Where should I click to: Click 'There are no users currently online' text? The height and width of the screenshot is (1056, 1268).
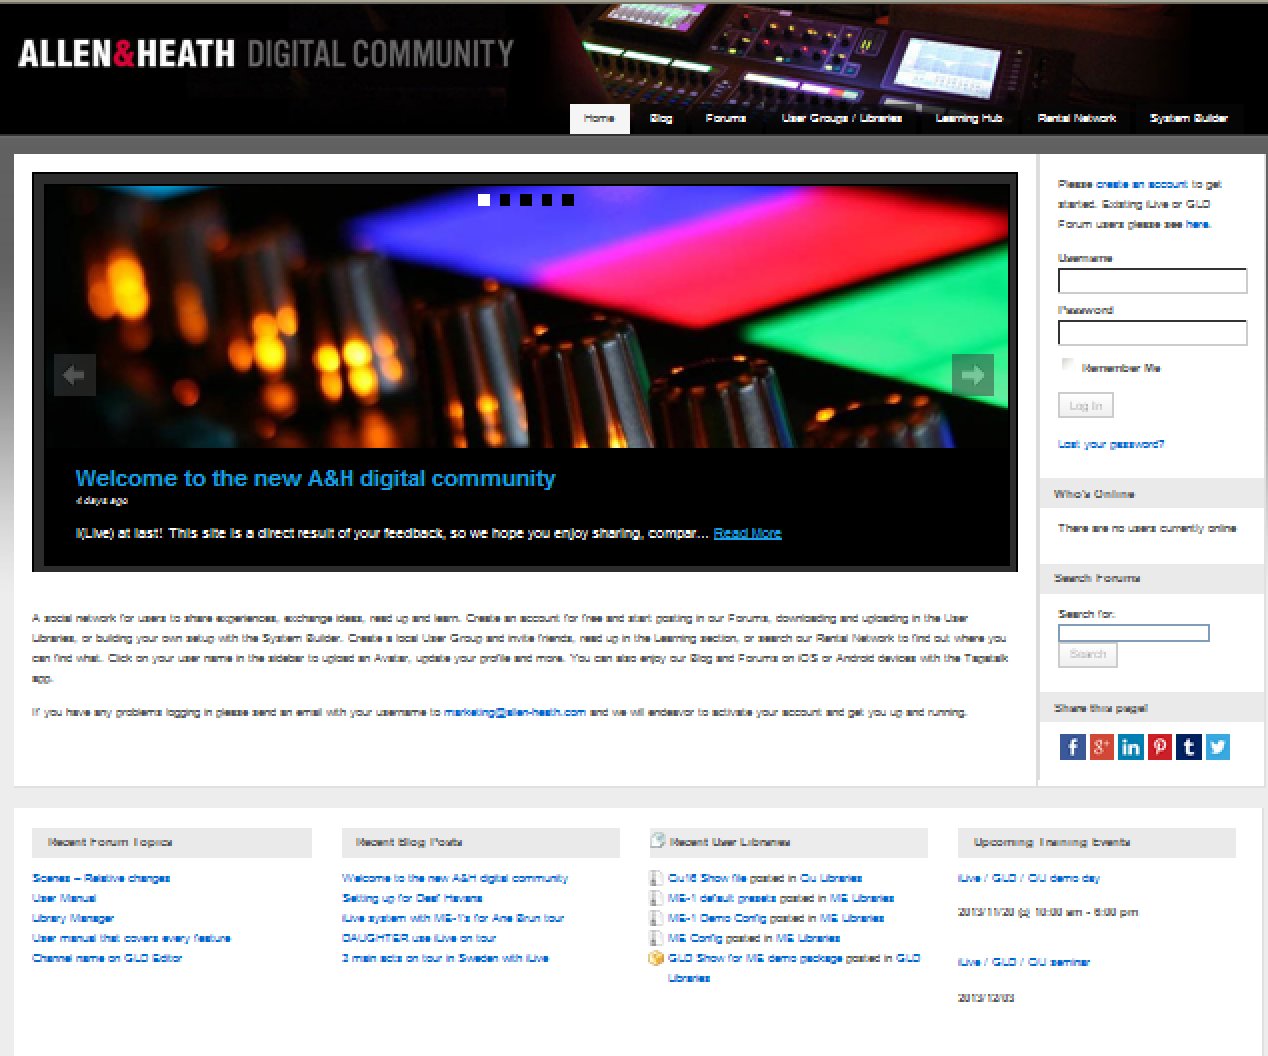click(x=1147, y=528)
